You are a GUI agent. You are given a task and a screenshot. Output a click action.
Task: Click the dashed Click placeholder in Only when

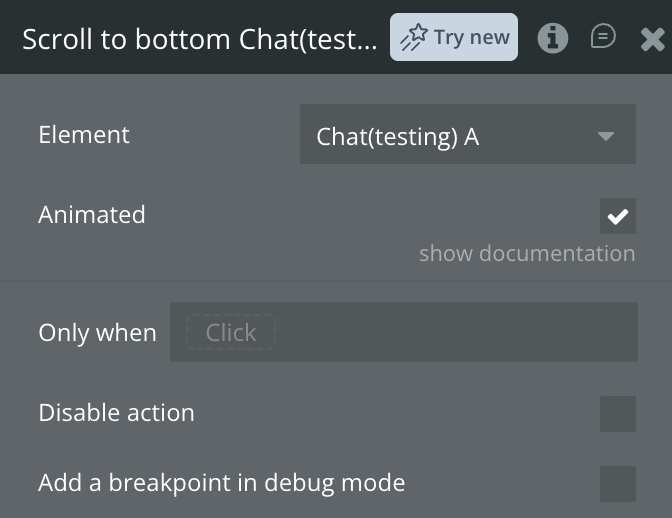coord(231,332)
